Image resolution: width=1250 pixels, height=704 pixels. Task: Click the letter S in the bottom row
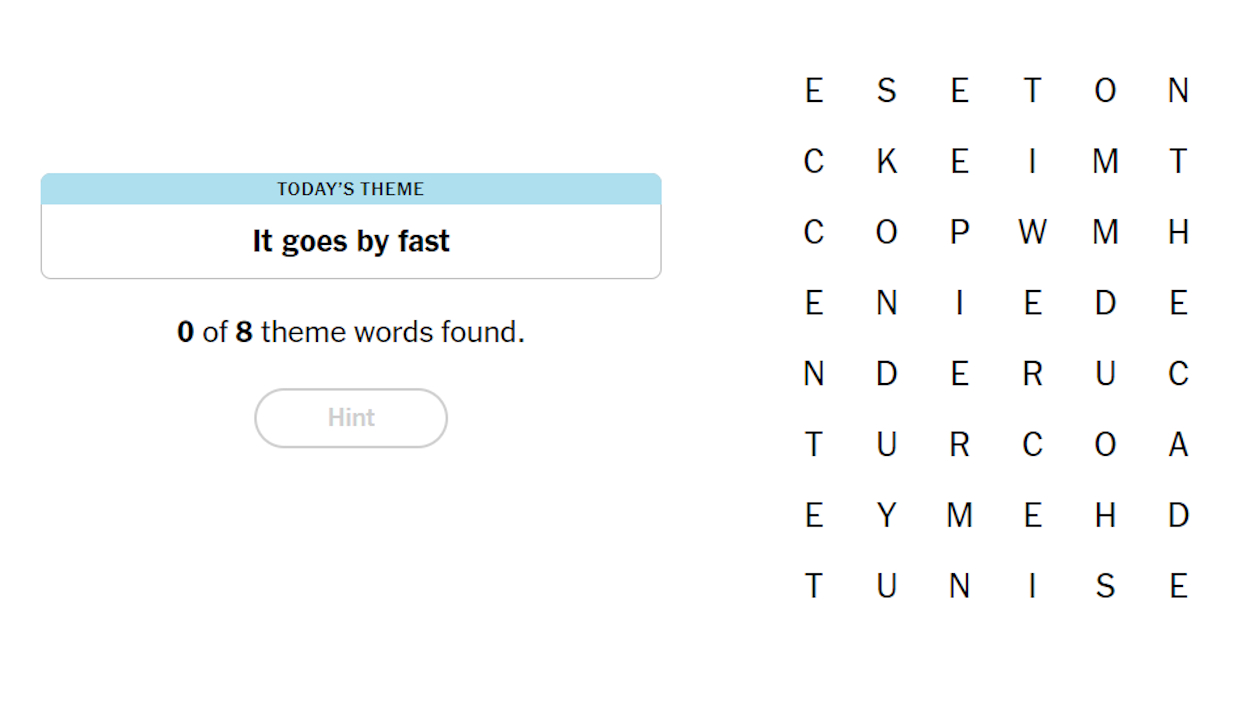pos(1105,586)
